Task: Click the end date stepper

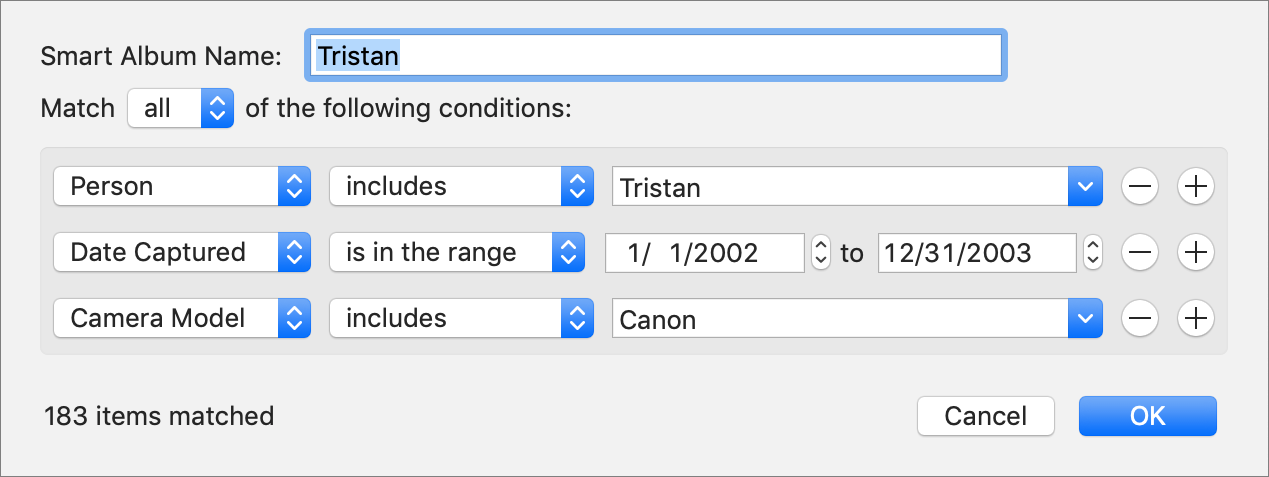Action: (1093, 253)
